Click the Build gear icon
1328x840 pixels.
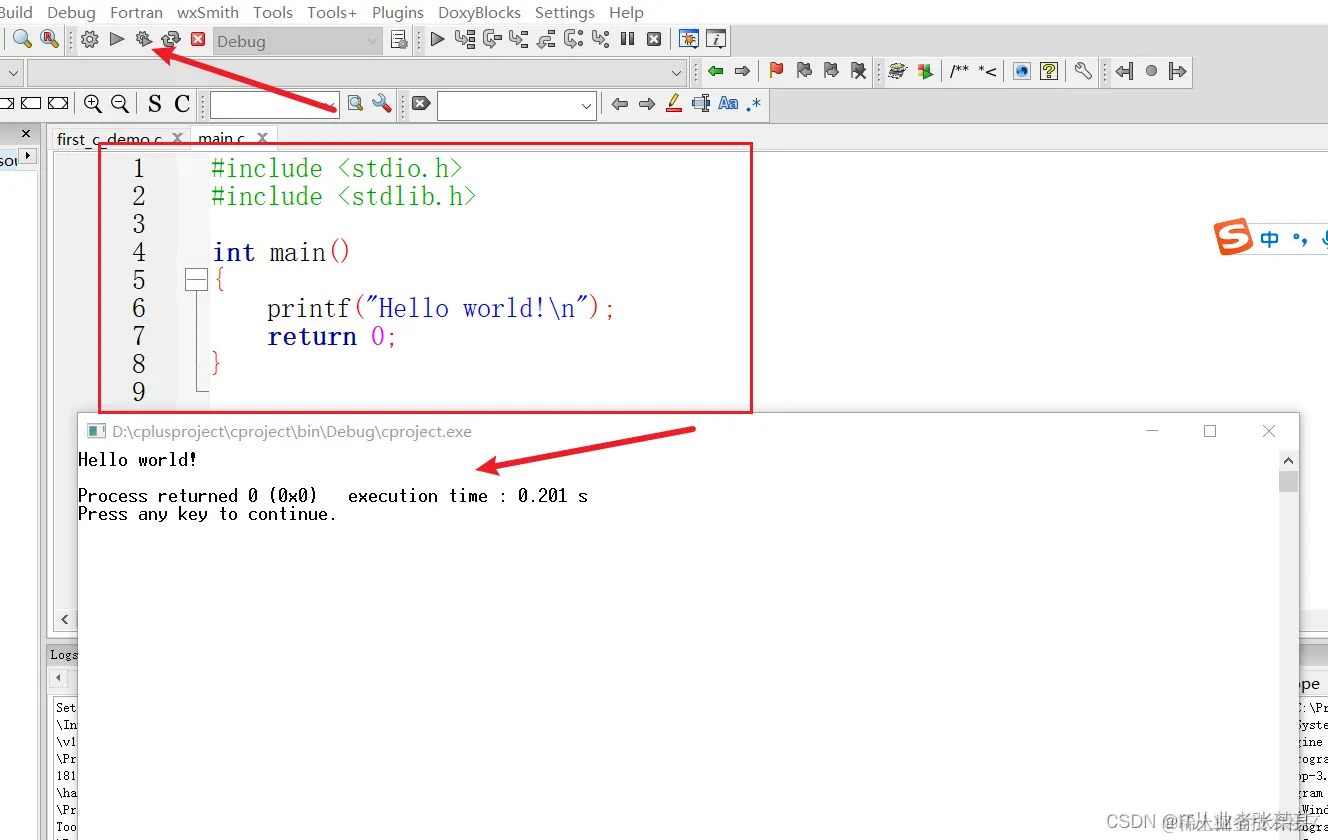coord(90,39)
